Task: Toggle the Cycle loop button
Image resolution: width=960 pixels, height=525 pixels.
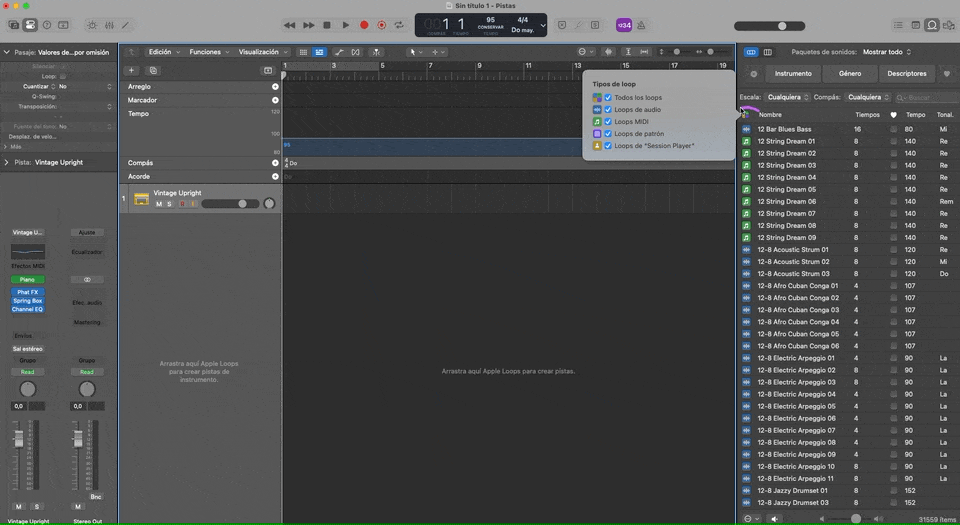Action: 399,25
